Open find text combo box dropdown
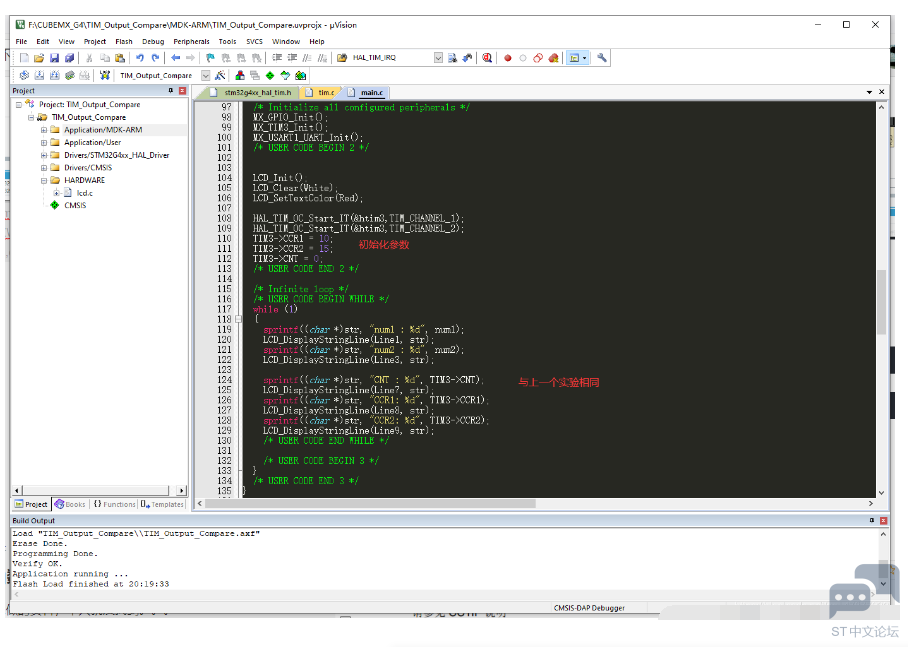Image resolution: width=908 pixels, height=647 pixels. point(438,58)
